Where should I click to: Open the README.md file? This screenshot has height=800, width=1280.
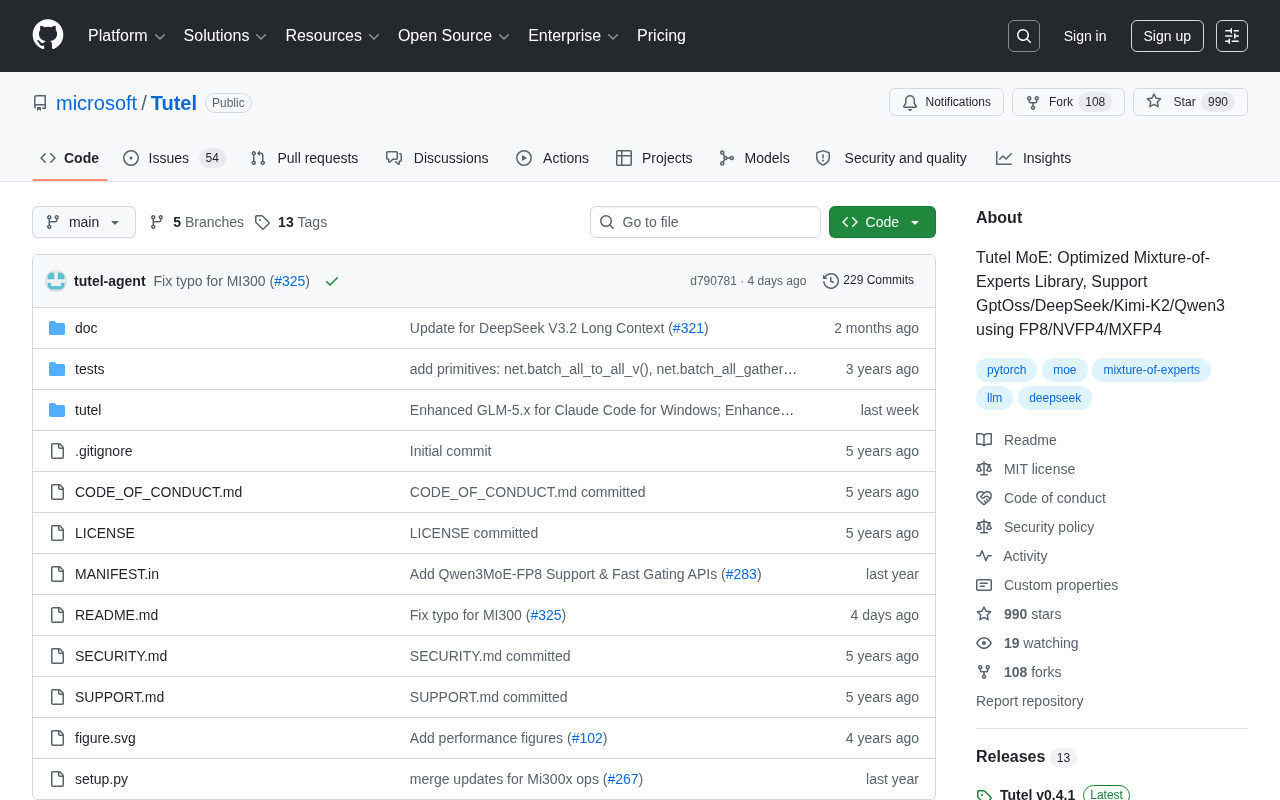click(x=116, y=615)
